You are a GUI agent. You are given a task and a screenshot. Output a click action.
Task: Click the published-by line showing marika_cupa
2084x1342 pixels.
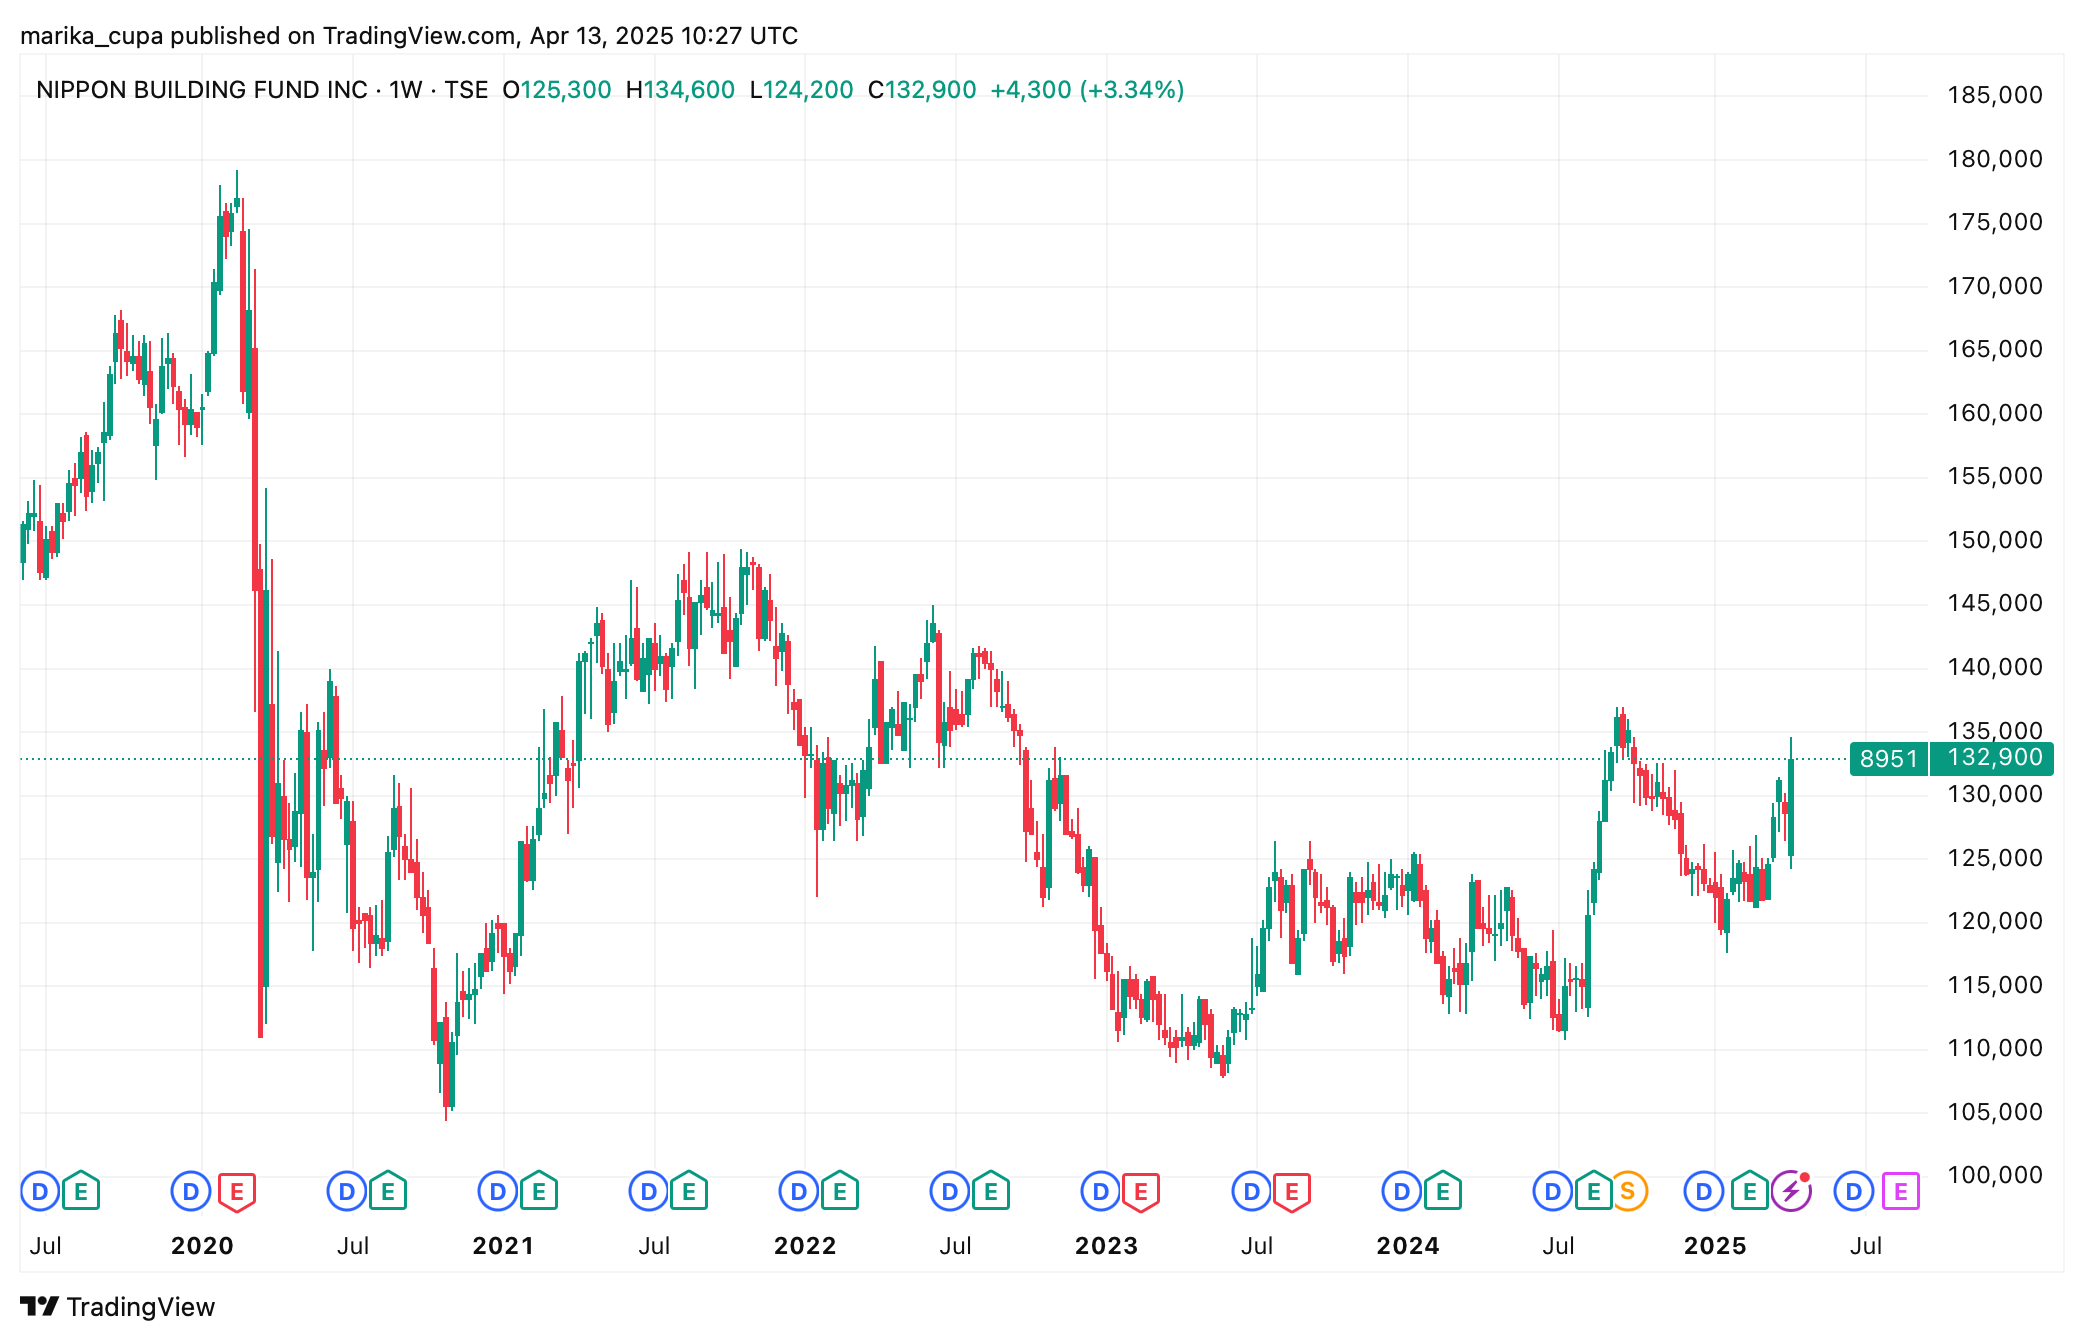pos(409,36)
